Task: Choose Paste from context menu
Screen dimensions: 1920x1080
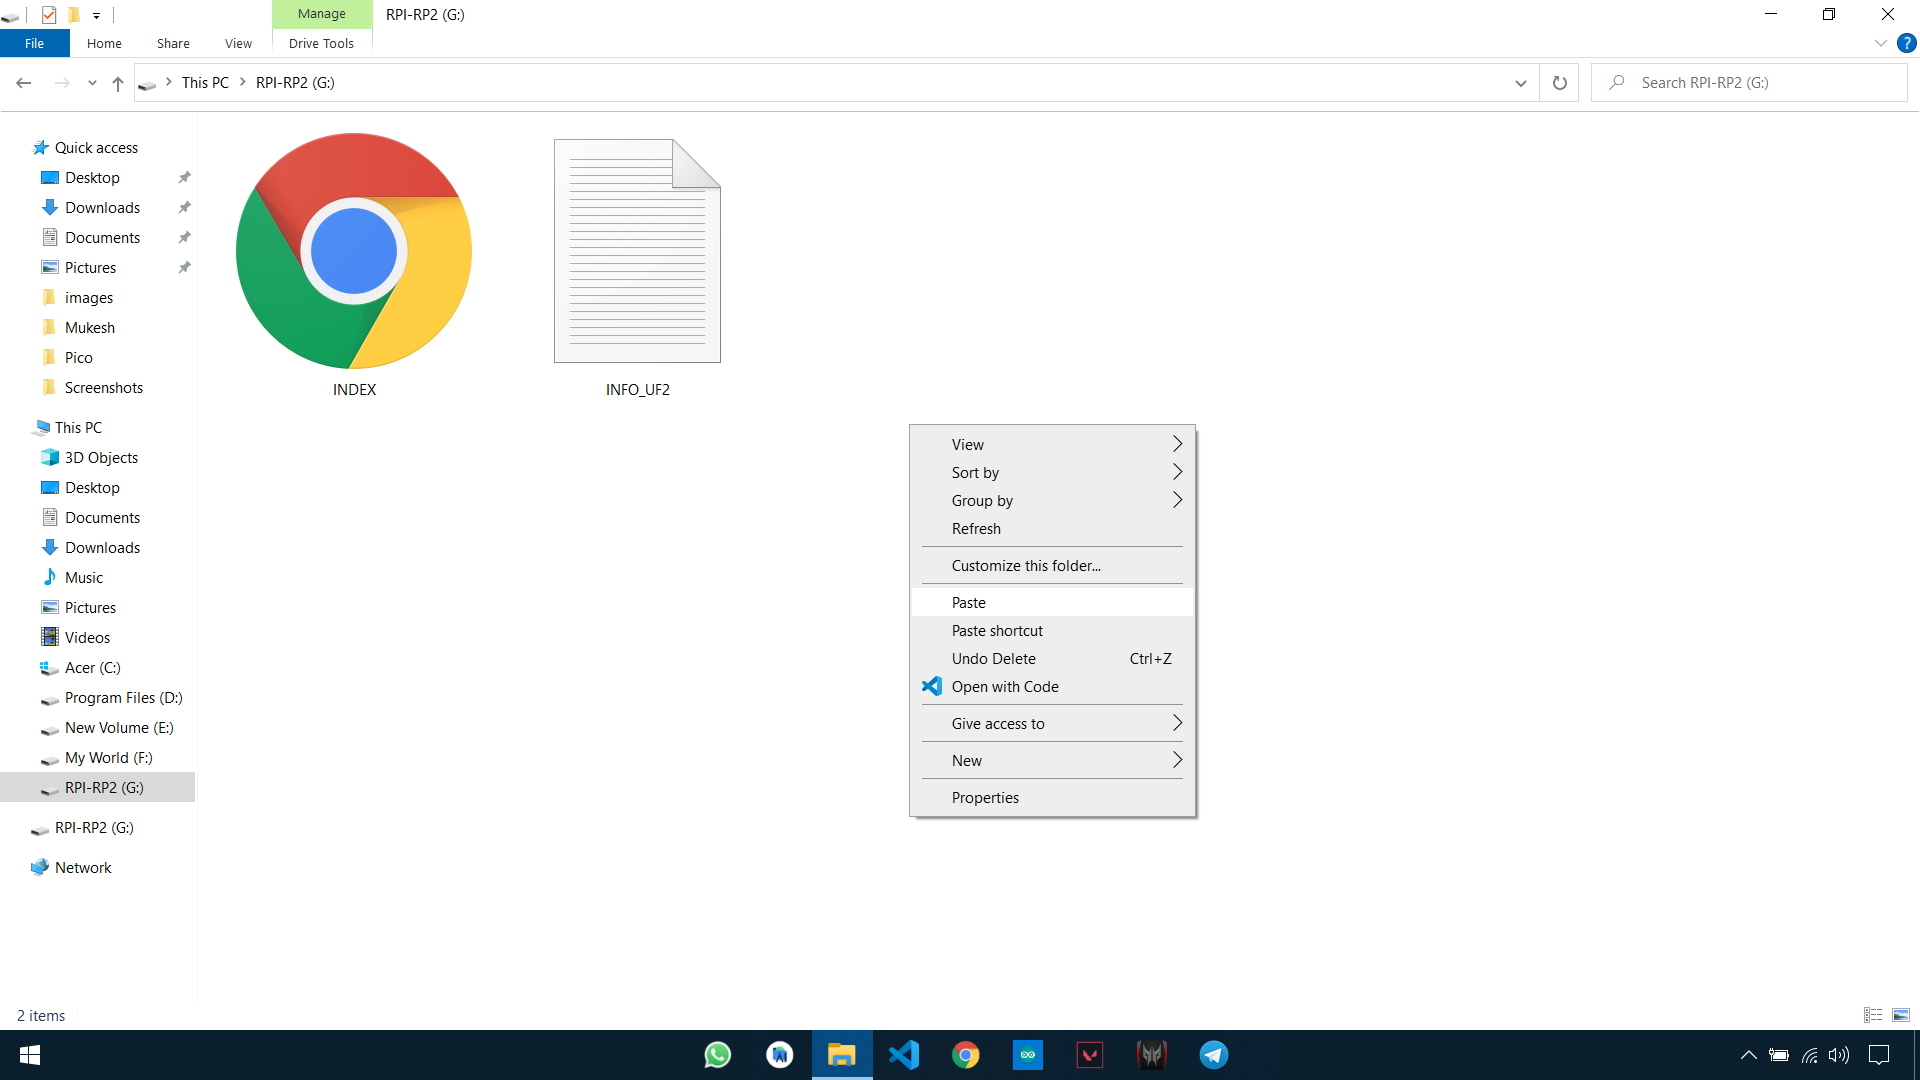Action: 968,603
